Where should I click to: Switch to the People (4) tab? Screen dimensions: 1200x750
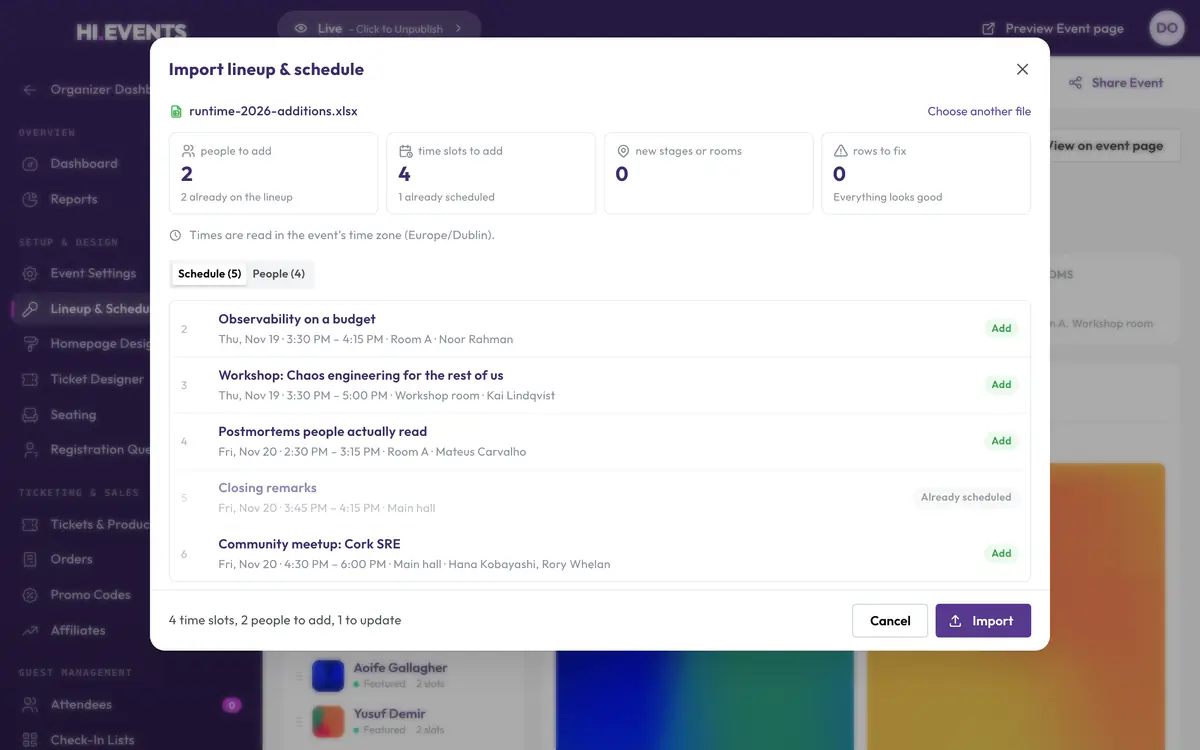(279, 274)
